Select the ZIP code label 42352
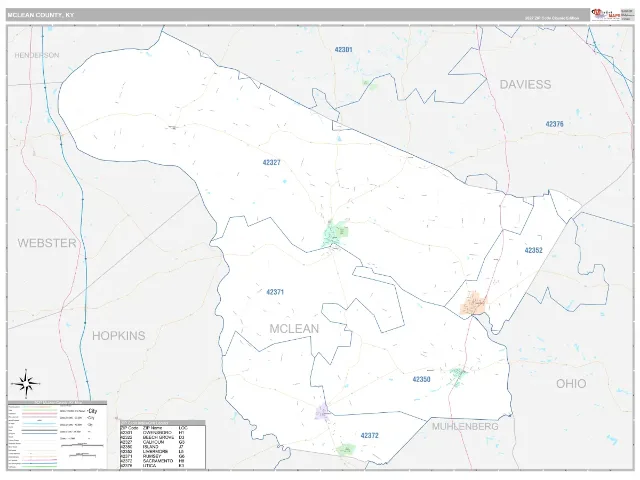The height and width of the screenshot is (480, 640). [533, 250]
